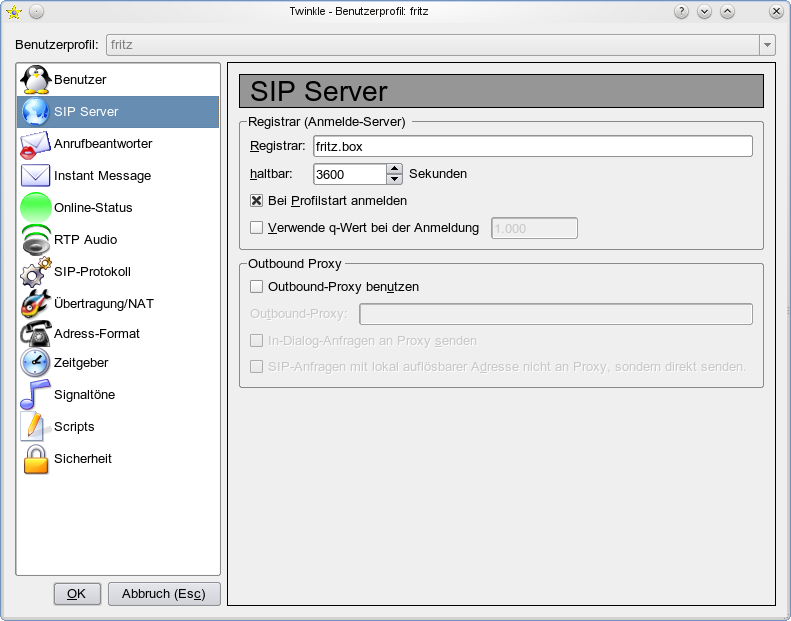
Task: Click the window shade-up arrow in title bar
Action: coord(727,12)
